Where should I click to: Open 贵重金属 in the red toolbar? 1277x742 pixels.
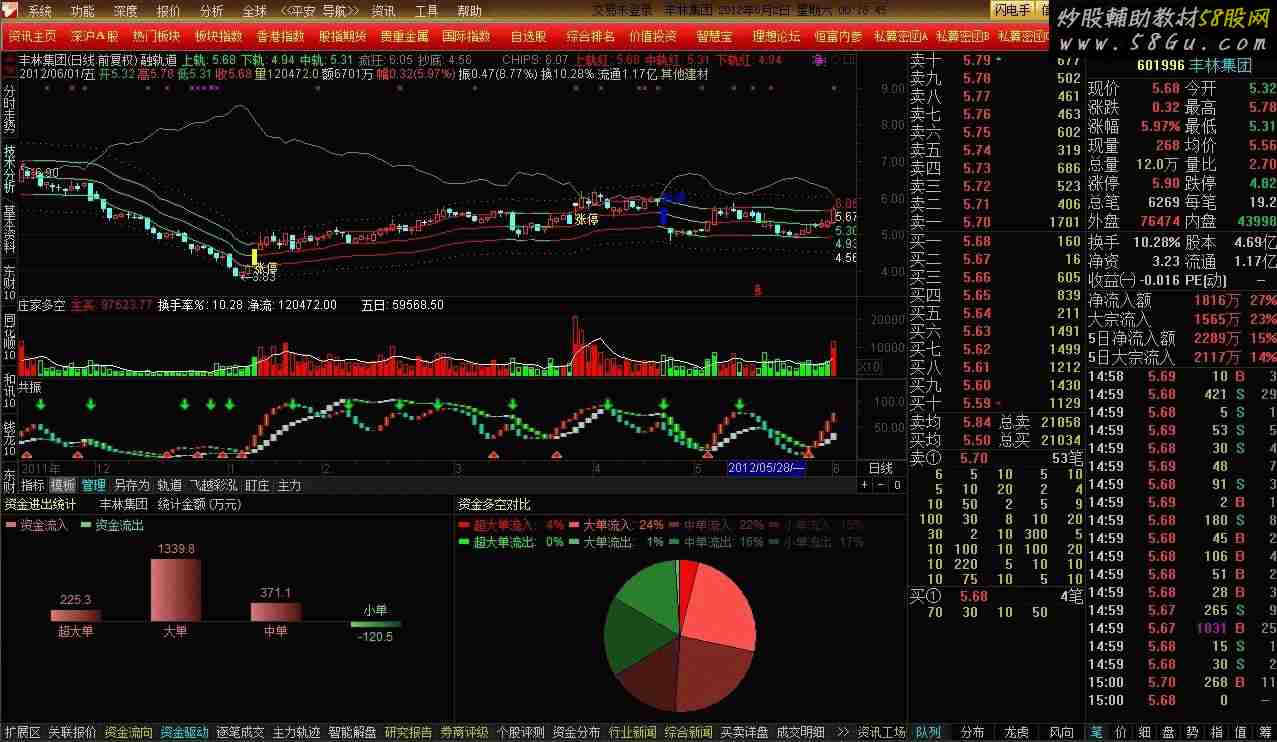405,36
